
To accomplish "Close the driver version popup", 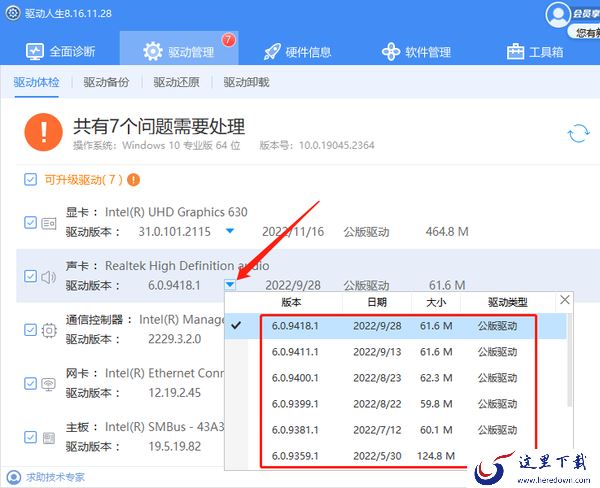I will (565, 300).
